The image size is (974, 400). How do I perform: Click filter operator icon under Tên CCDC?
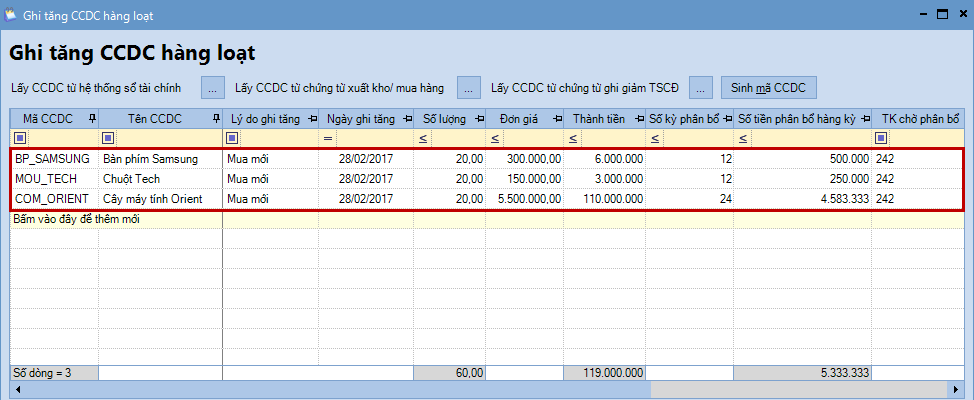coord(108,138)
